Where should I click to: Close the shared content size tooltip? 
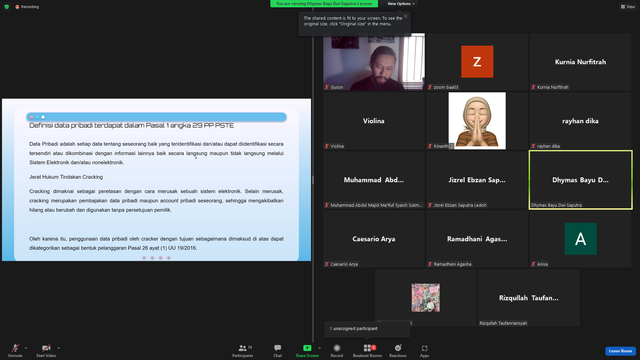point(405,16)
